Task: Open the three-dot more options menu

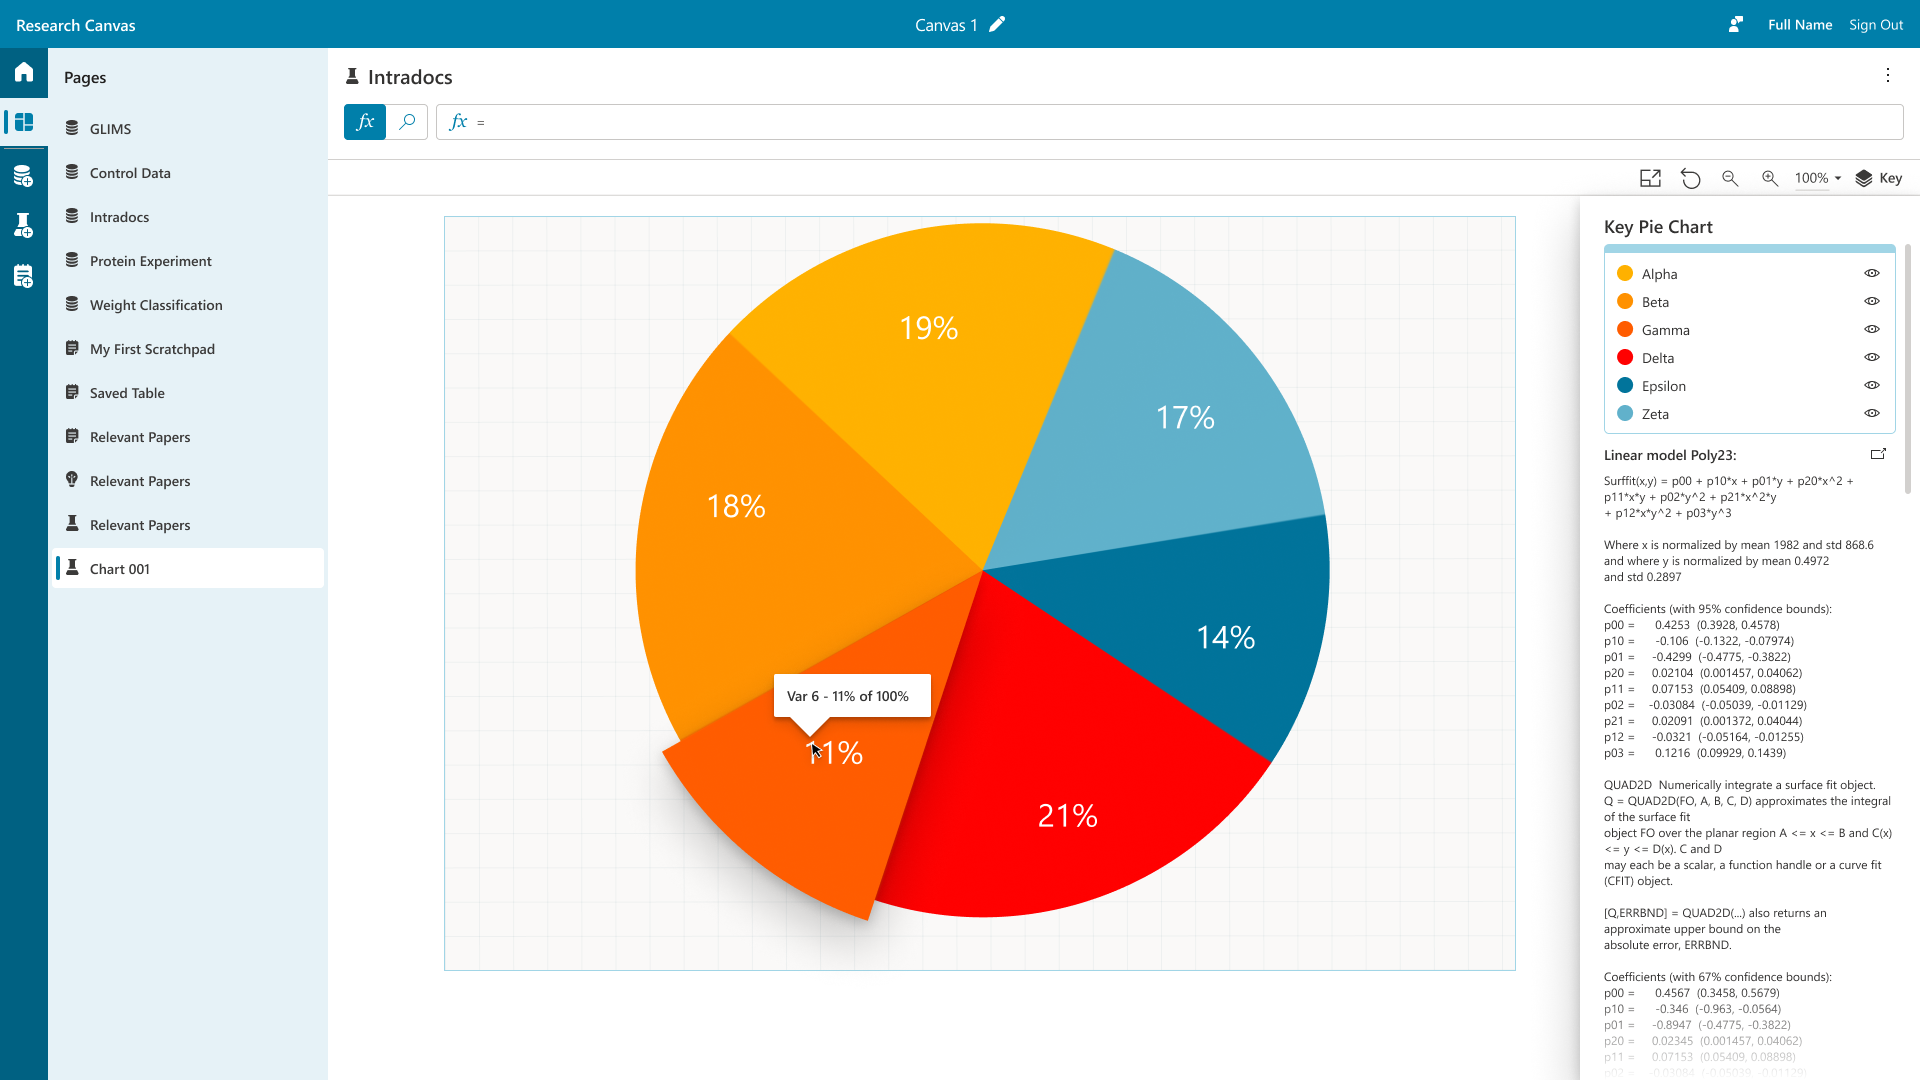Action: pyautogui.click(x=1888, y=76)
